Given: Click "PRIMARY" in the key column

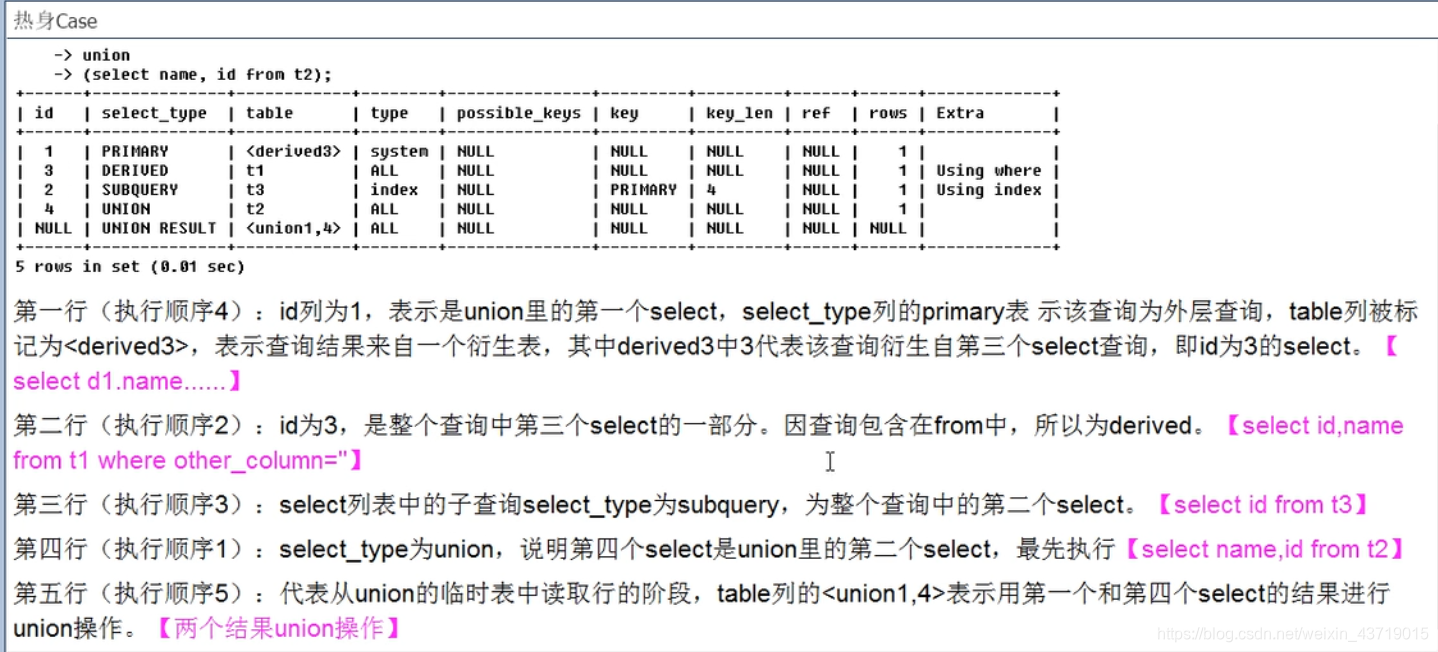Looking at the screenshot, I should pyautogui.click(x=643, y=189).
